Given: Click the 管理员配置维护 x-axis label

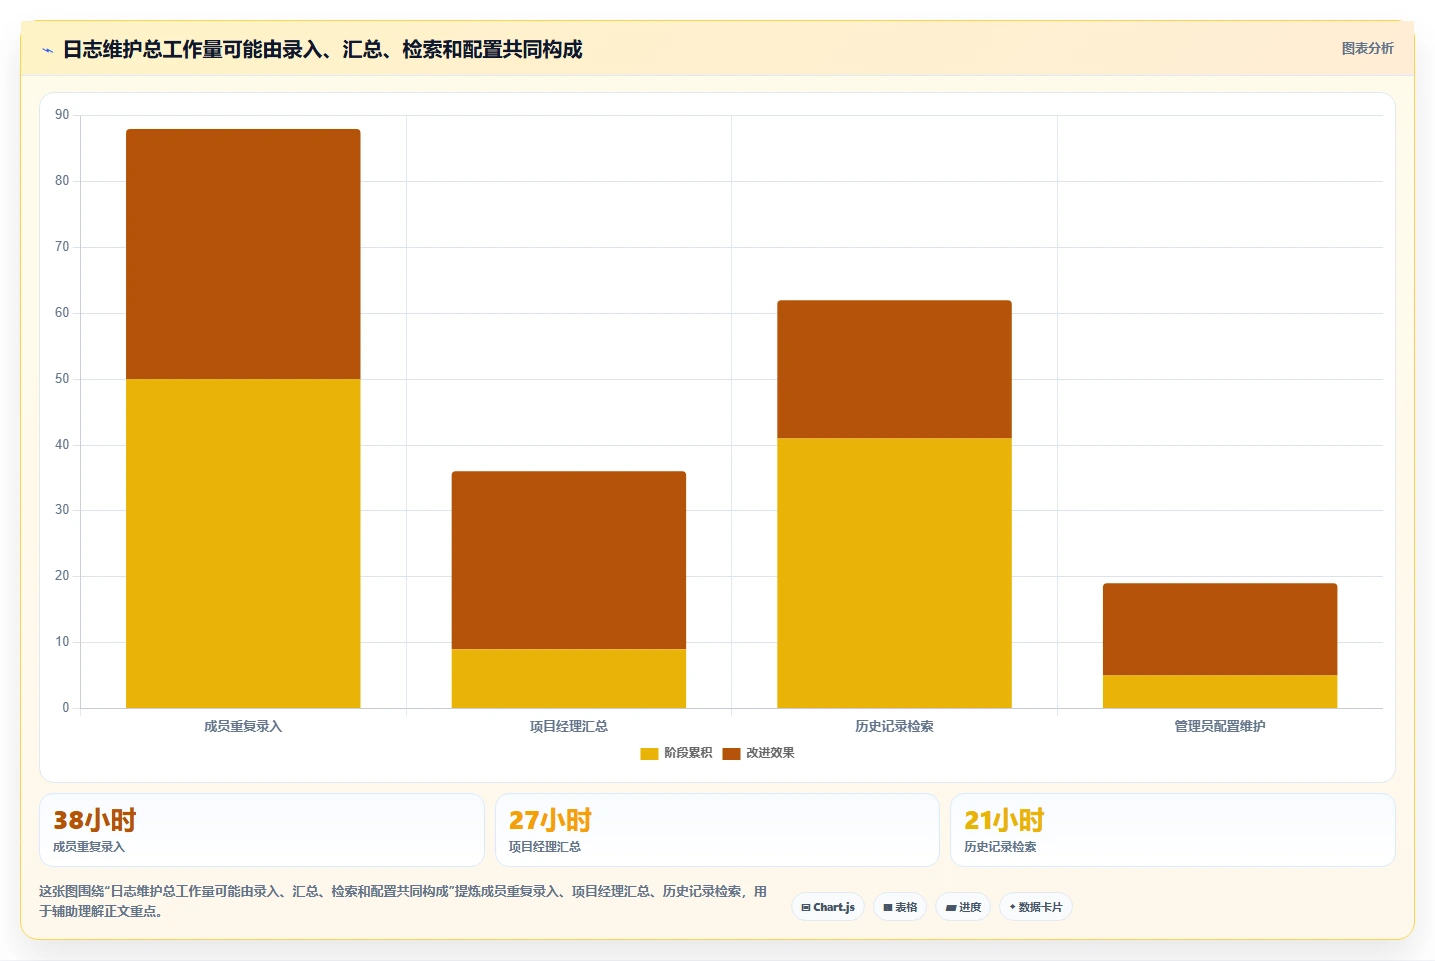Looking at the screenshot, I should tap(1220, 726).
